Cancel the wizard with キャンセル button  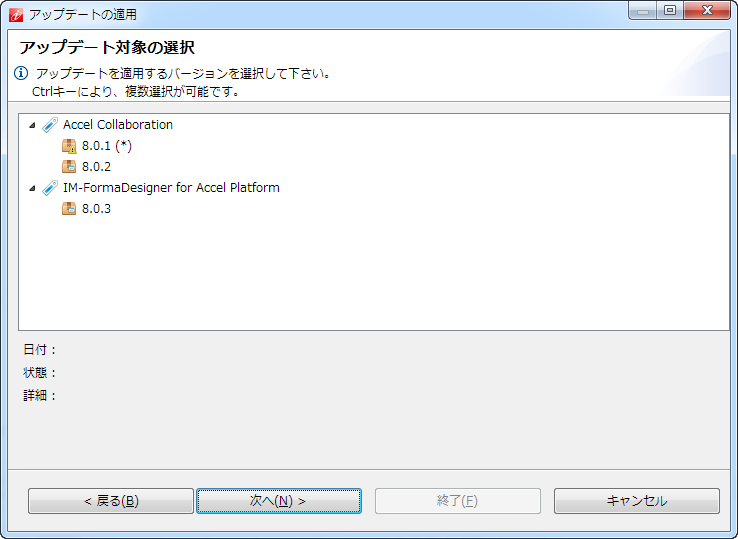pos(637,501)
